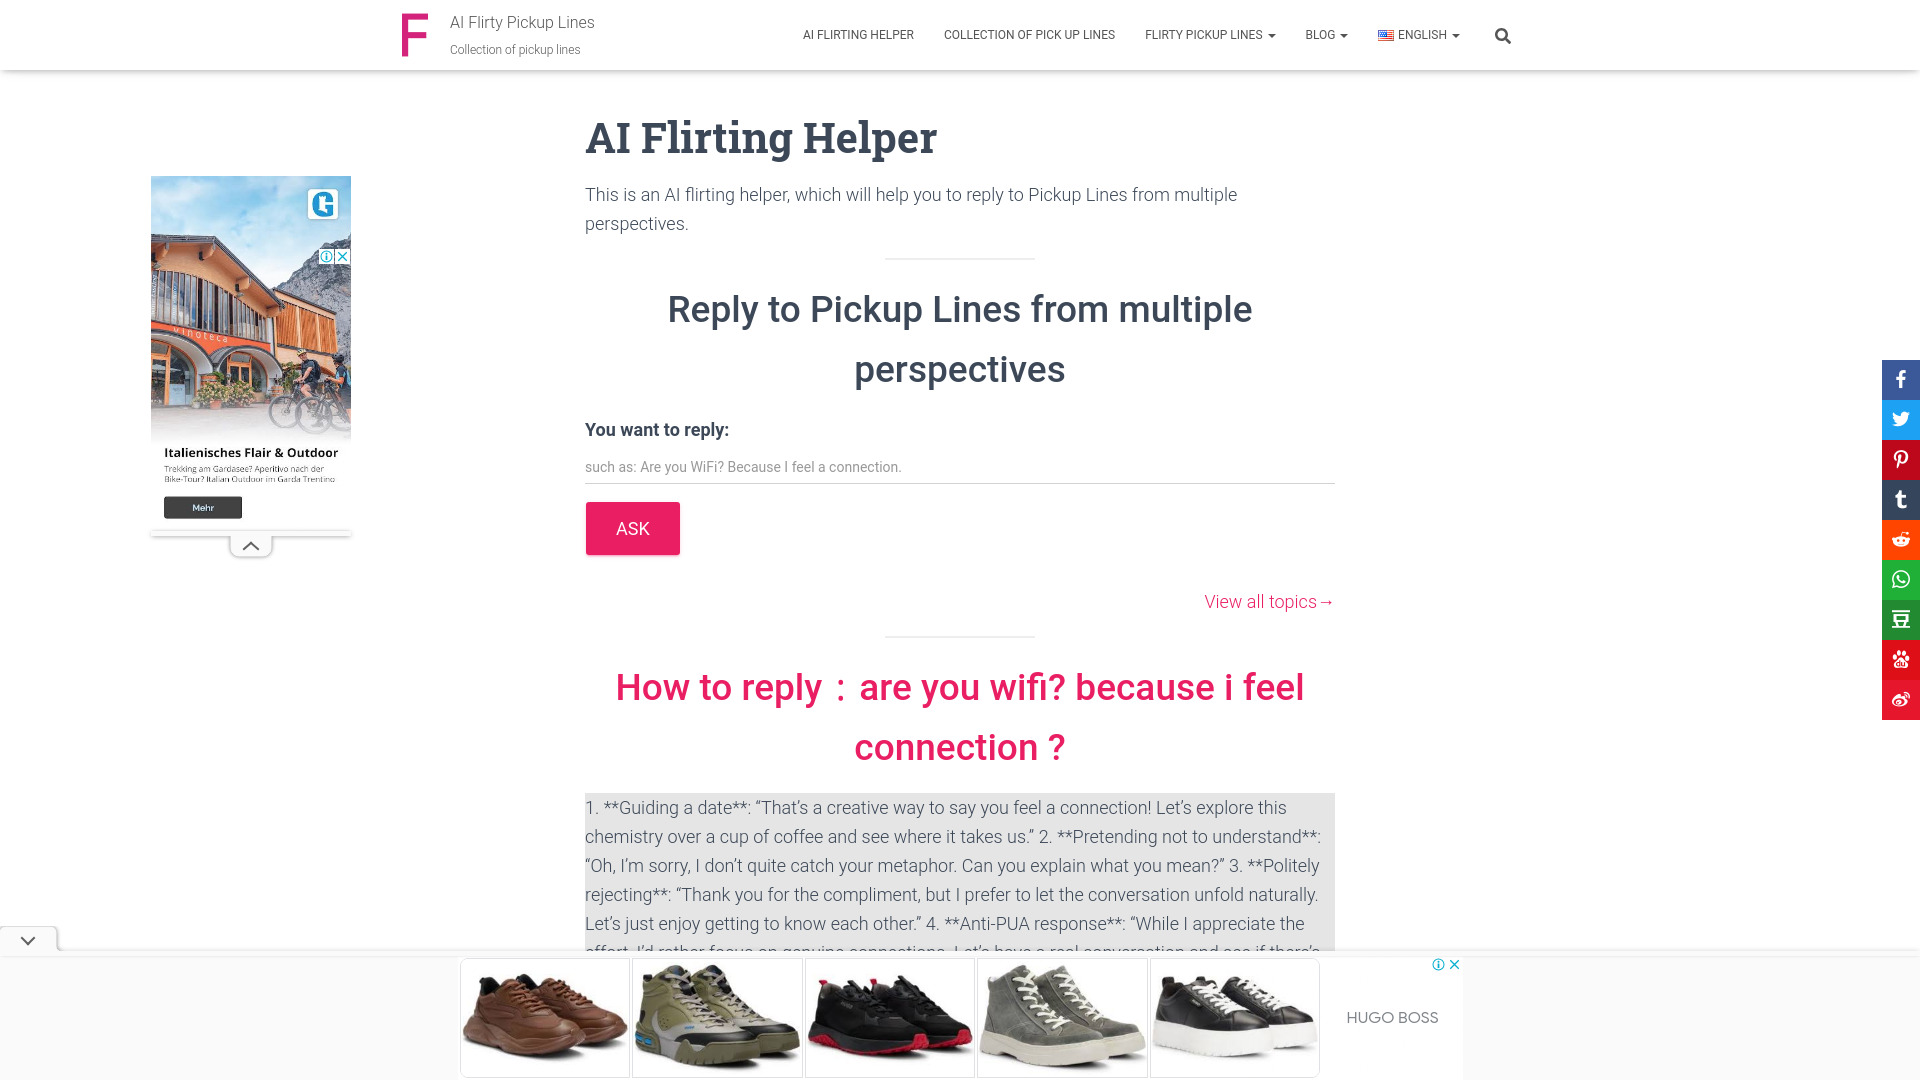Expand the ENGLISH language dropdown
The image size is (1920, 1080).
(1418, 36)
